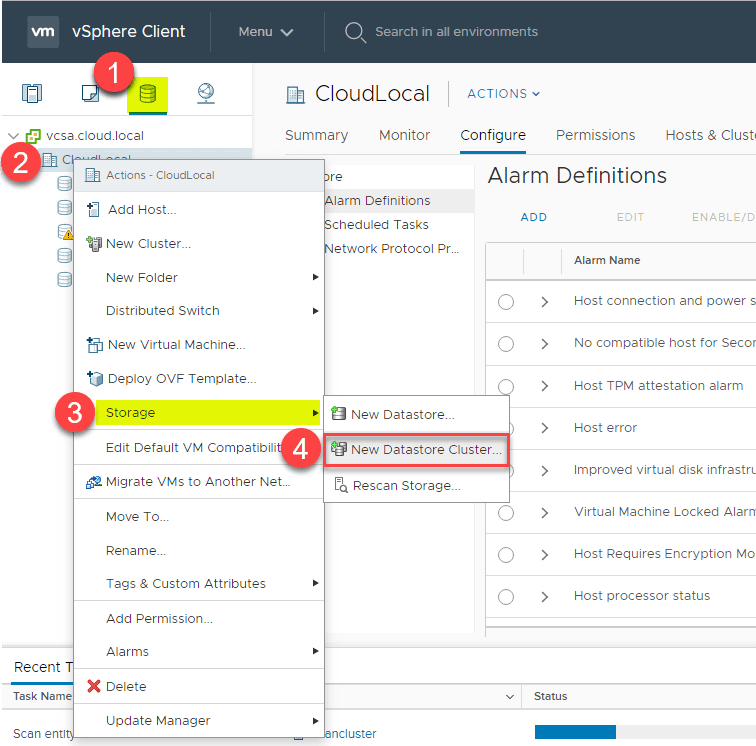The image size is (756, 746).
Task: Open the Distributed Switch submenu
Action: [199, 311]
